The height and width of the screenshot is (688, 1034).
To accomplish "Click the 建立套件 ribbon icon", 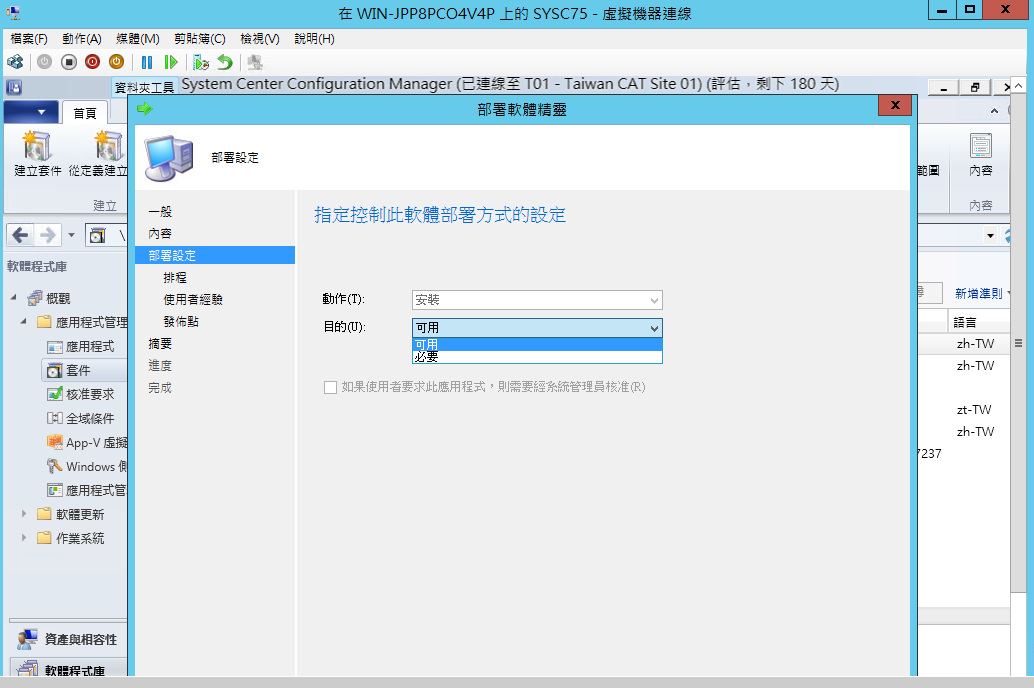I will pos(37,146).
